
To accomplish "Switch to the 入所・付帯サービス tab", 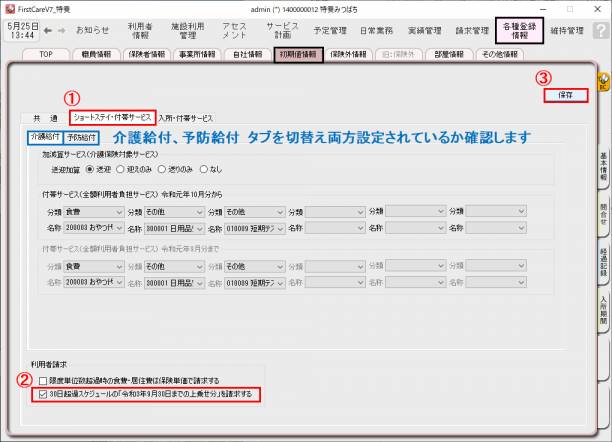I will (185, 118).
